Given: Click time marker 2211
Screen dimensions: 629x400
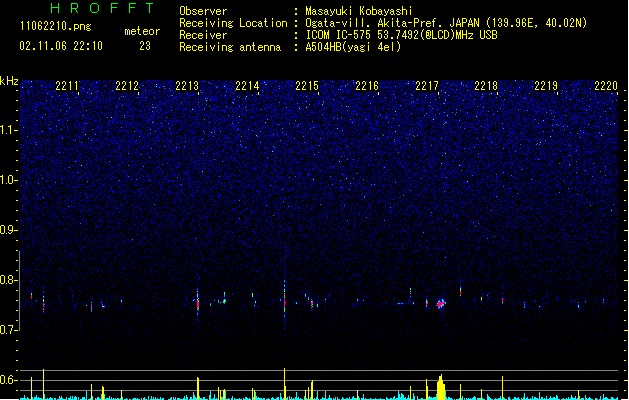Looking at the screenshot, I should point(67,86).
